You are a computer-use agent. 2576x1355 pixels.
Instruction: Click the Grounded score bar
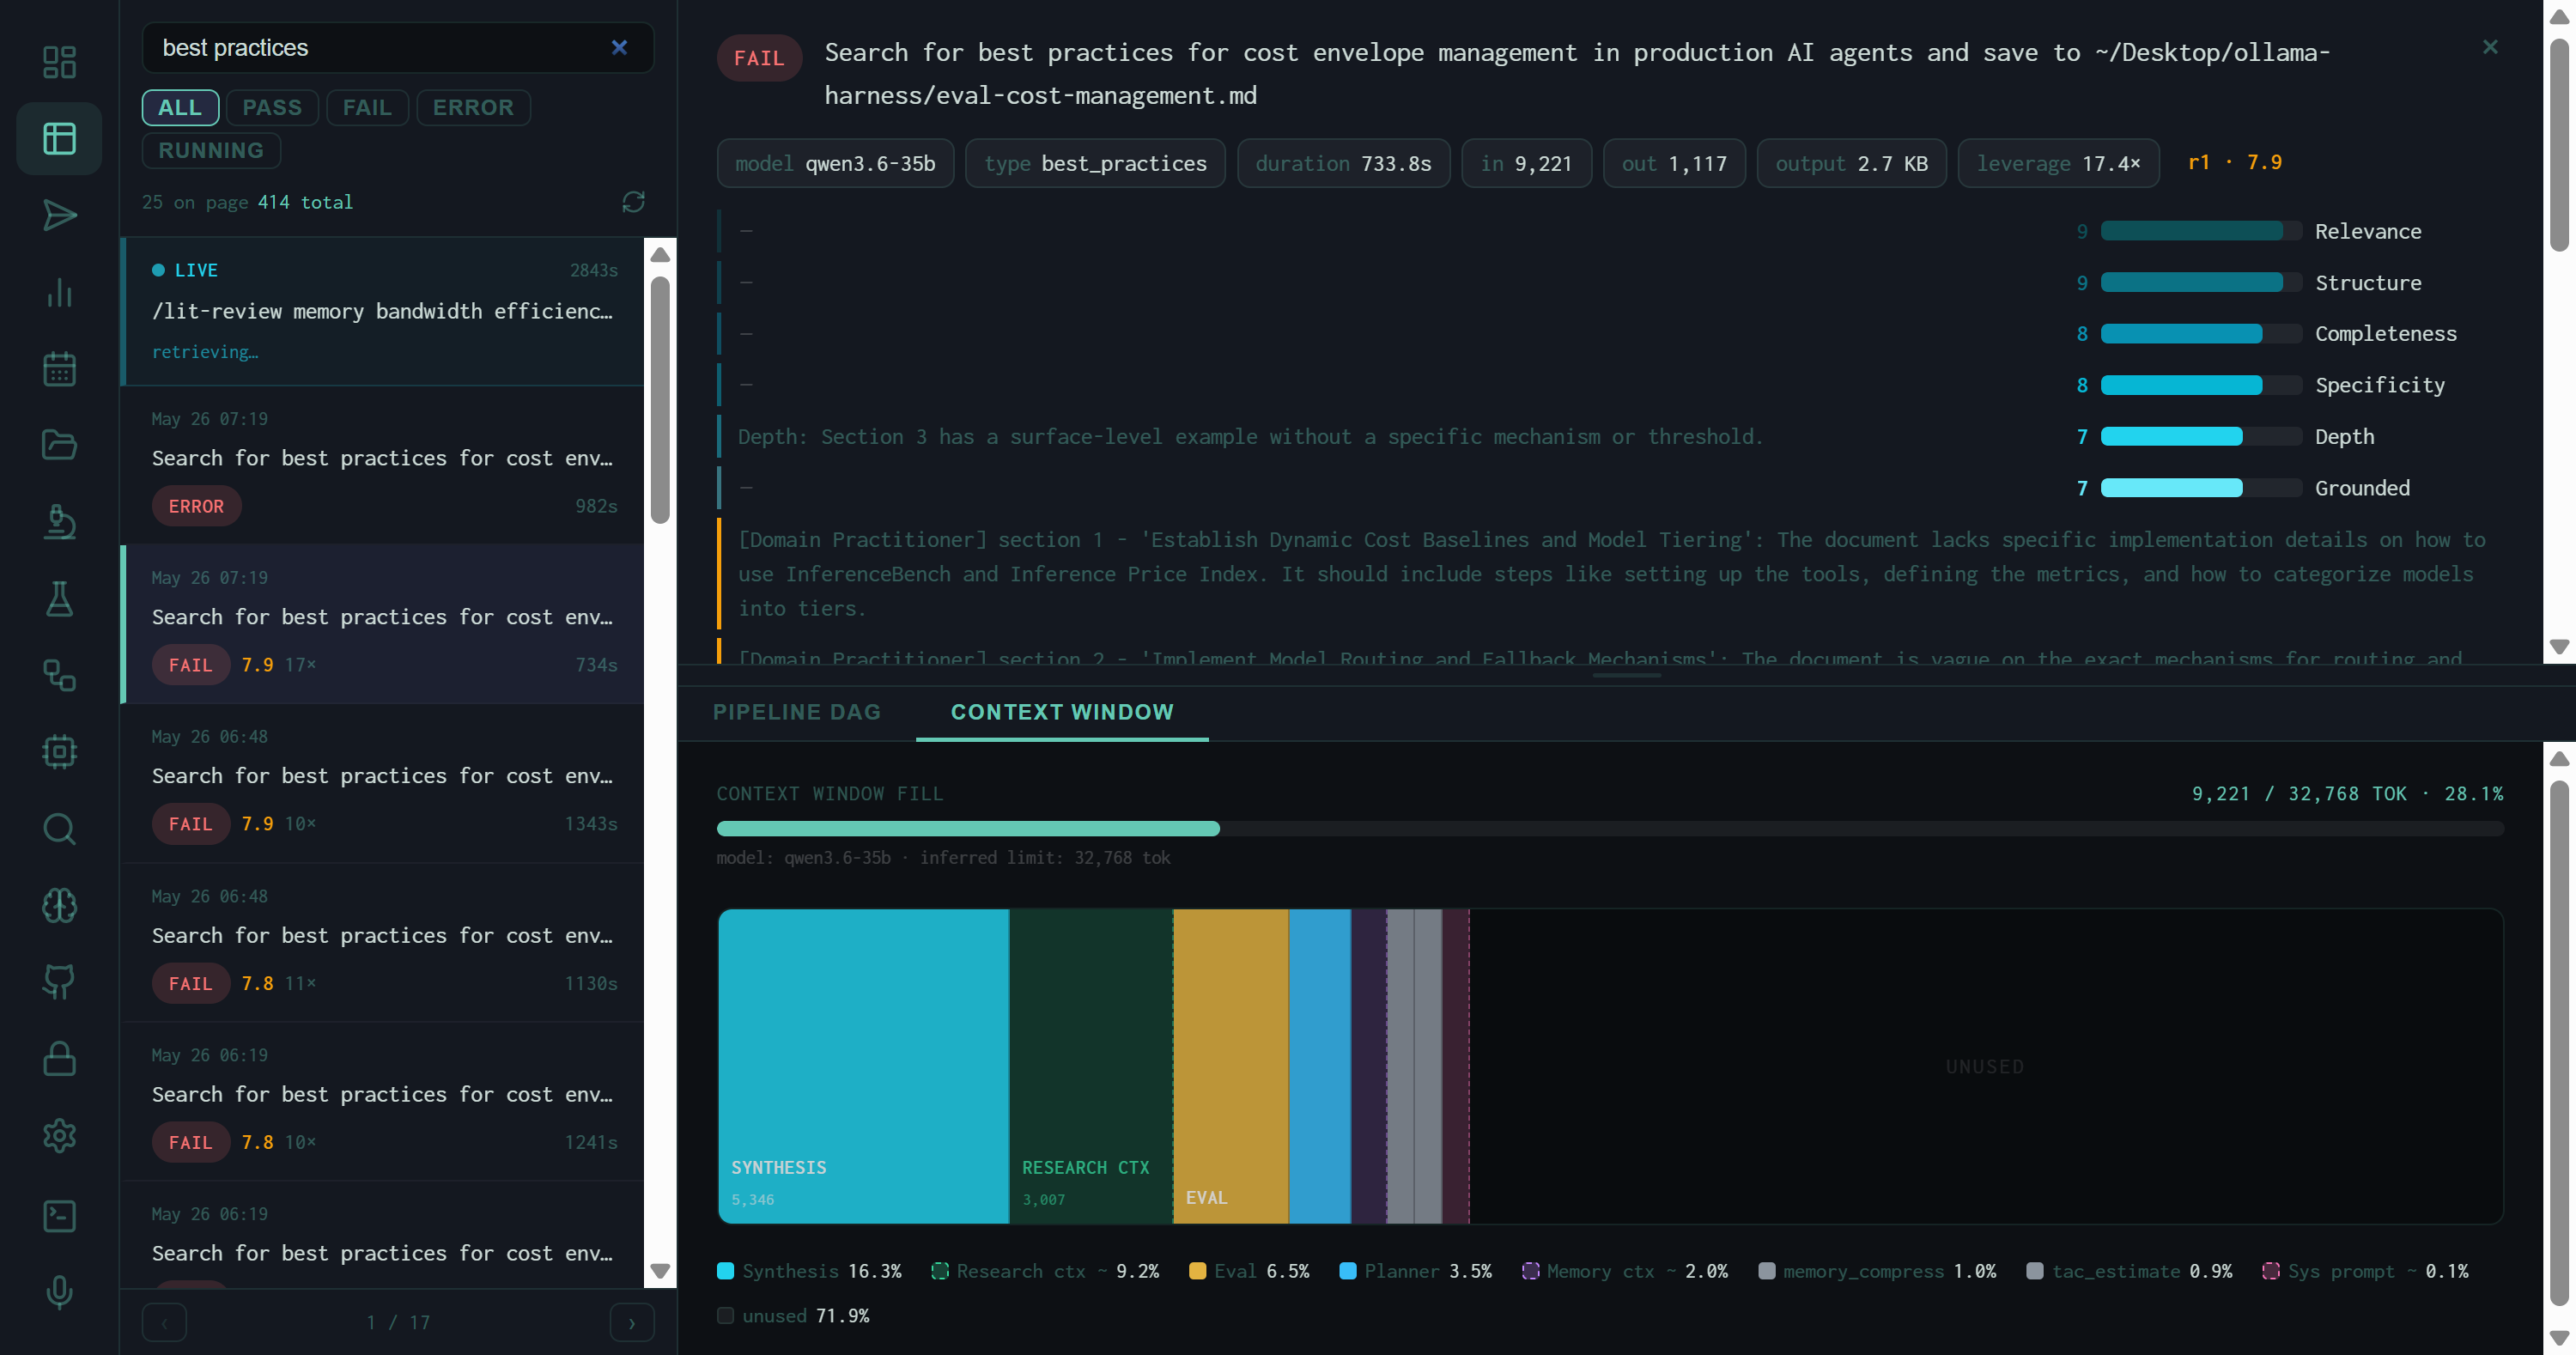pos(2200,488)
